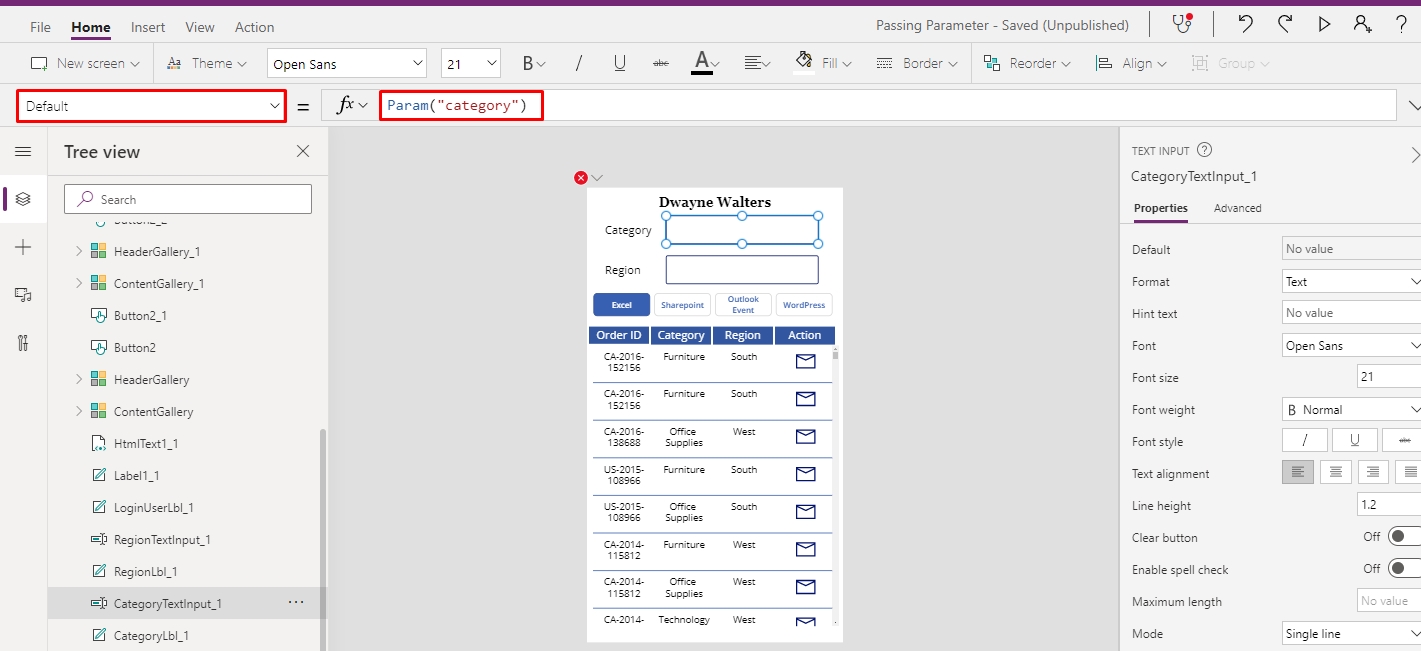
Task: Toggle the Clear button switch
Action: pyautogui.click(x=1404, y=537)
